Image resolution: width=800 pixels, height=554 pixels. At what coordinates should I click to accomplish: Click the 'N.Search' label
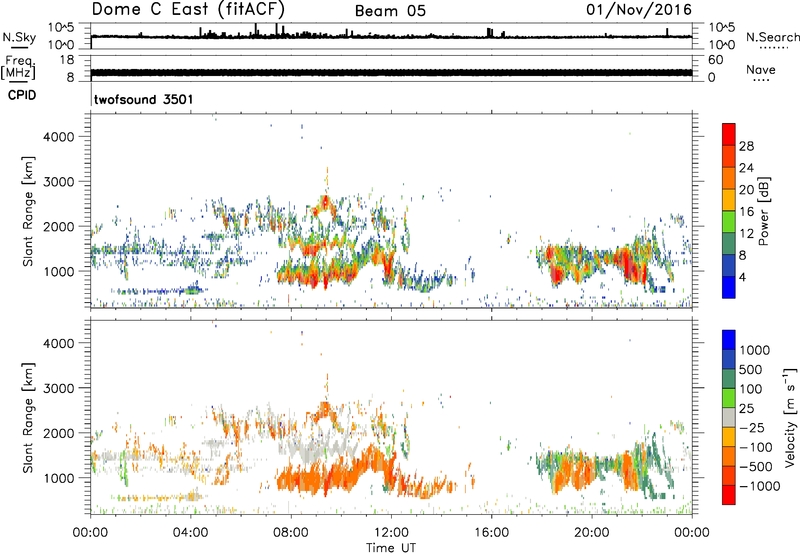coord(772,37)
